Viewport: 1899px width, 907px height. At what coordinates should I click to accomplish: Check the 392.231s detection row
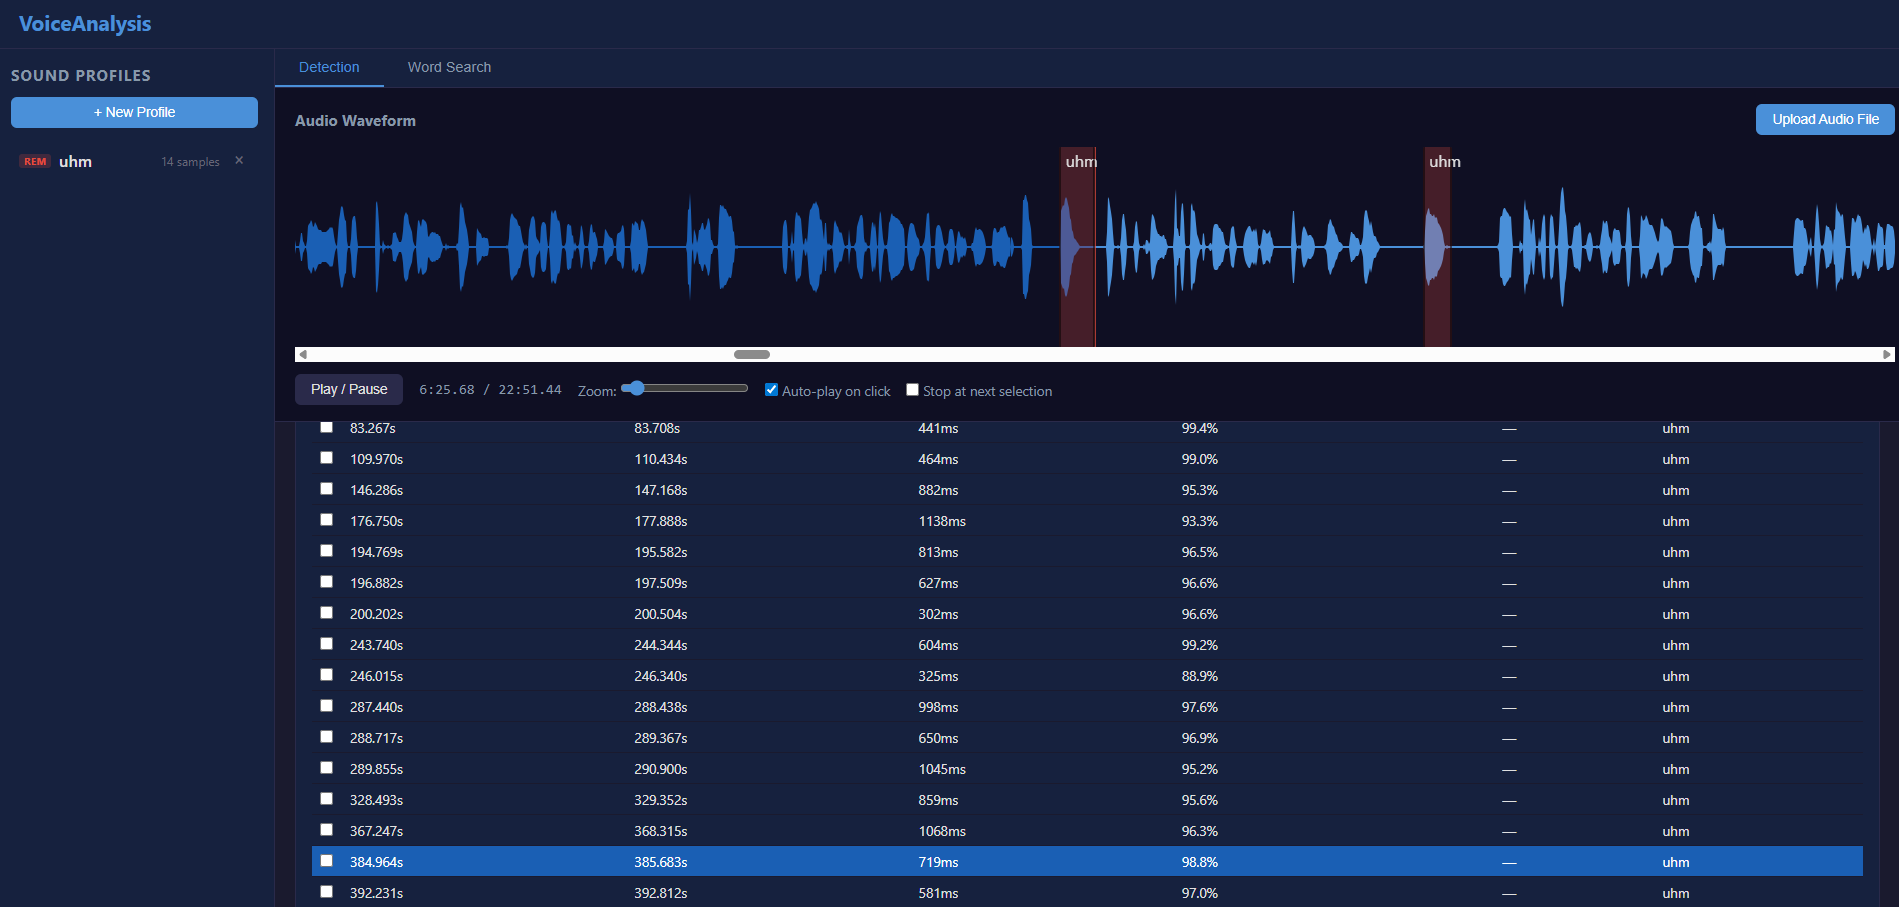coord(326,892)
